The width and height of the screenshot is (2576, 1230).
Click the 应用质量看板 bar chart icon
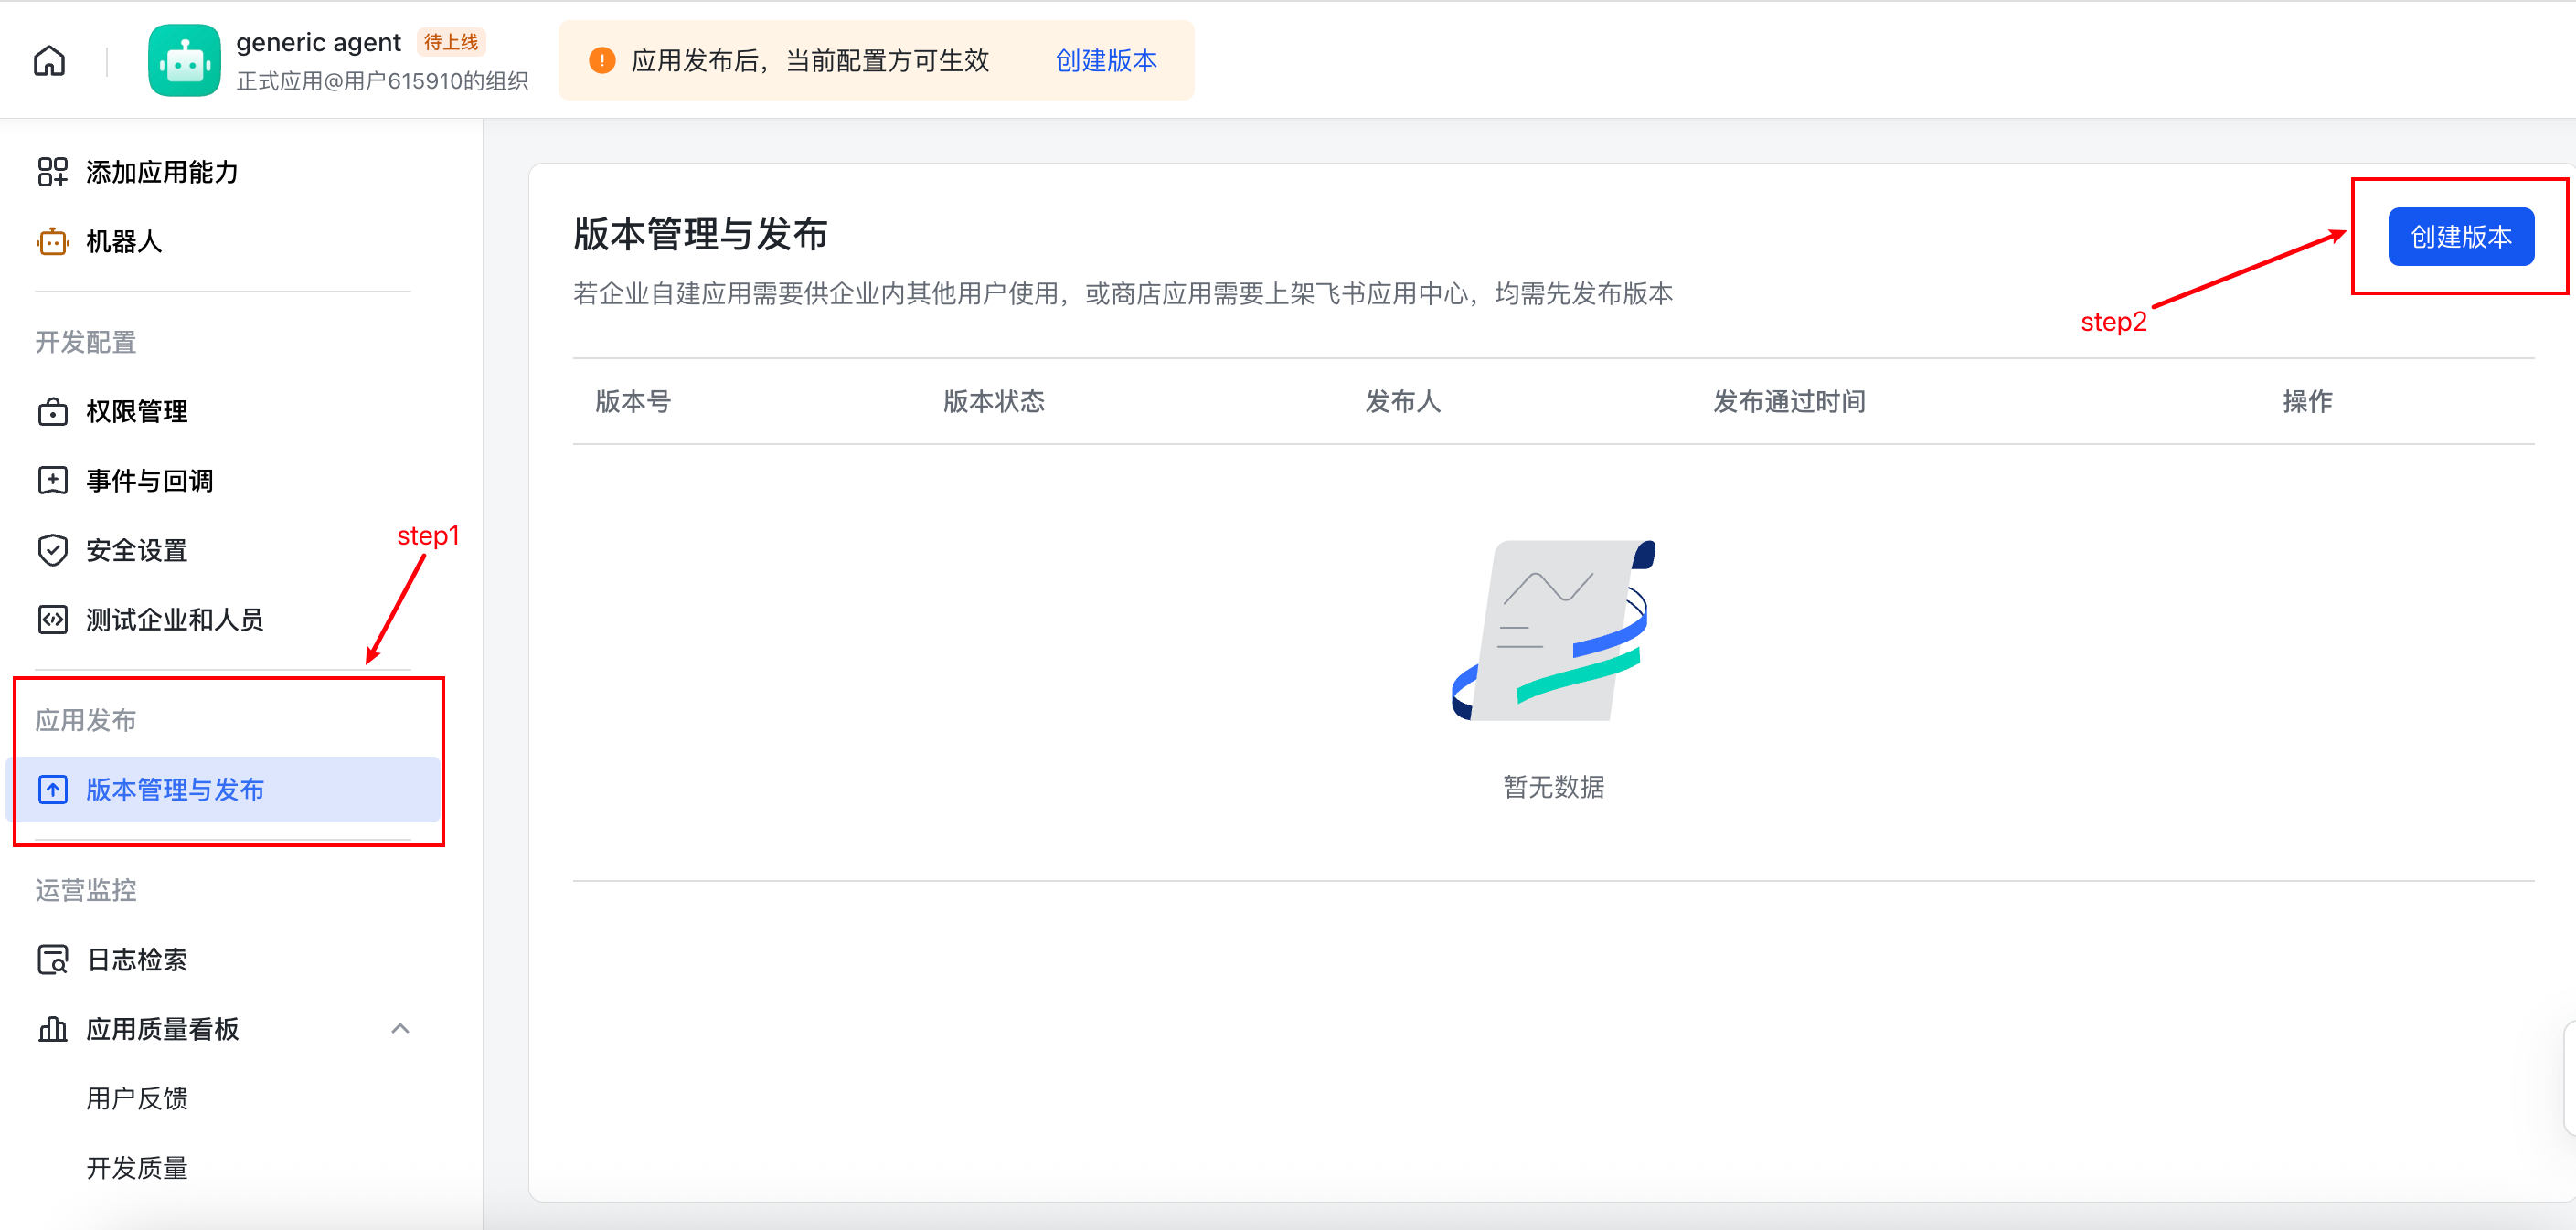[x=52, y=1029]
